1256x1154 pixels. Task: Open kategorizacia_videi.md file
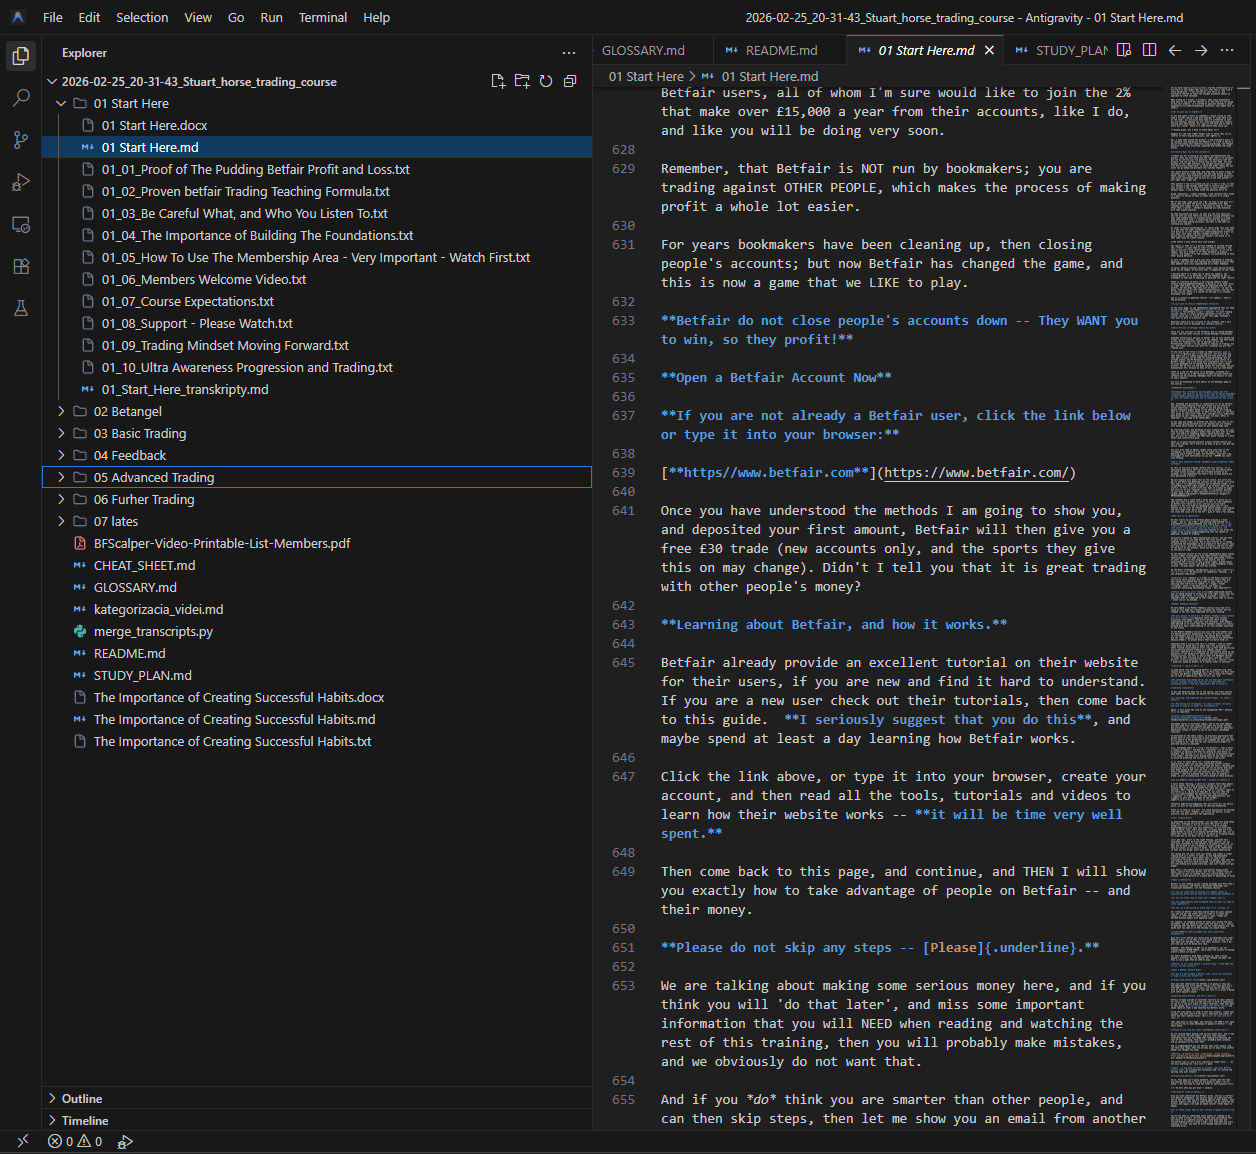(158, 609)
